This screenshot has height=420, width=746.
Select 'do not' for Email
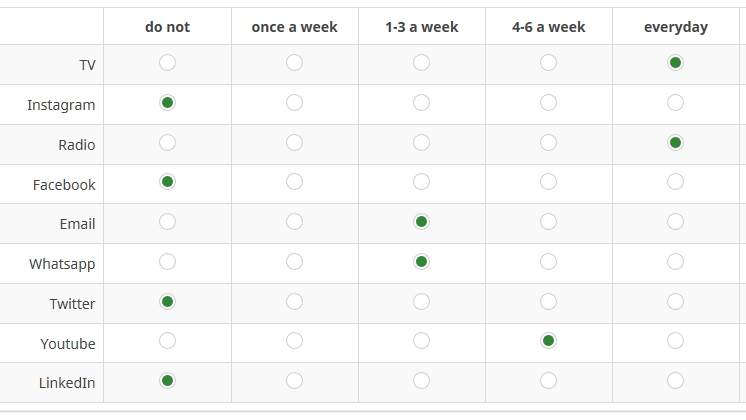tap(167, 222)
